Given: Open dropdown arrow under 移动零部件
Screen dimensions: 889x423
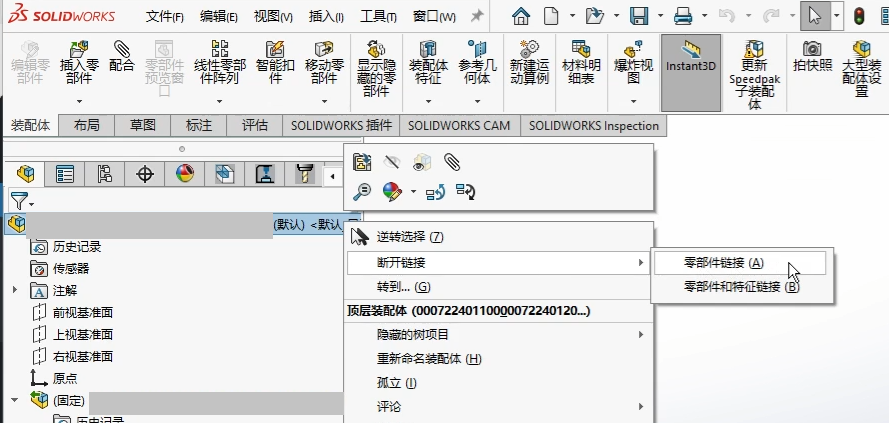Looking at the screenshot, I should (324, 102).
